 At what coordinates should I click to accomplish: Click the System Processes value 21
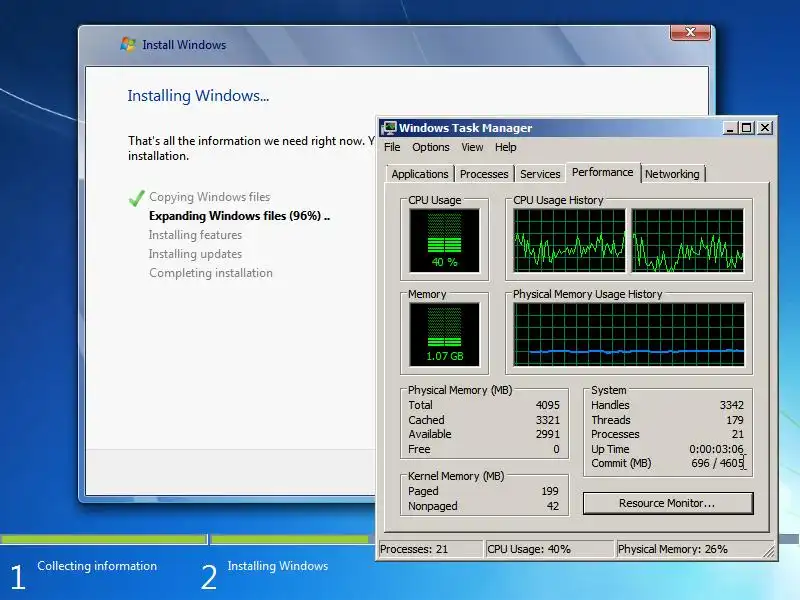[x=738, y=434]
